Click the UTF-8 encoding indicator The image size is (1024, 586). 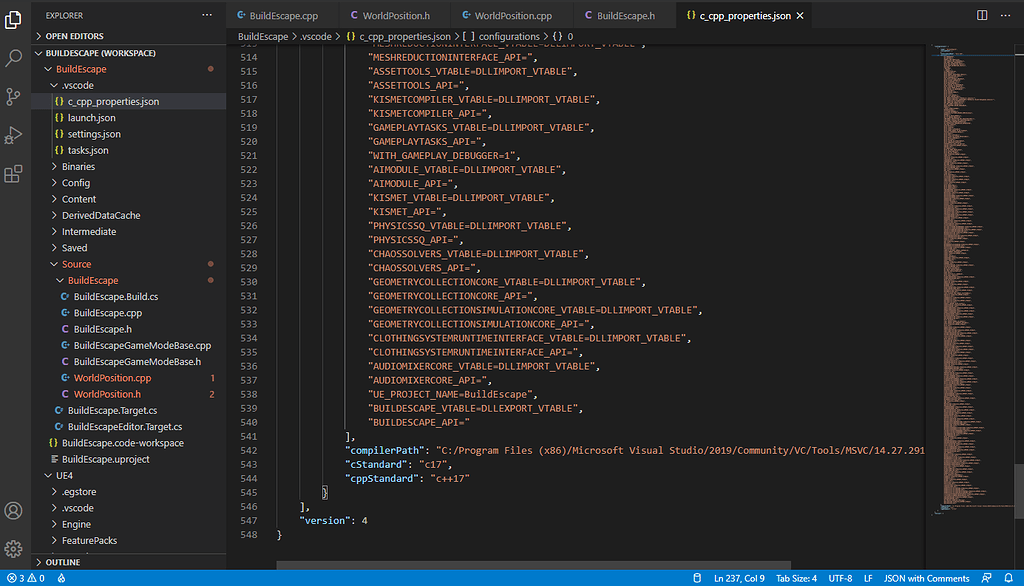[x=840, y=578]
